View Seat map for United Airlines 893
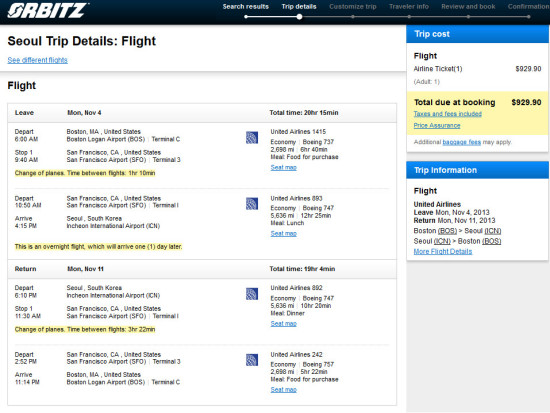The height and width of the screenshot is (413, 550). pos(283,233)
